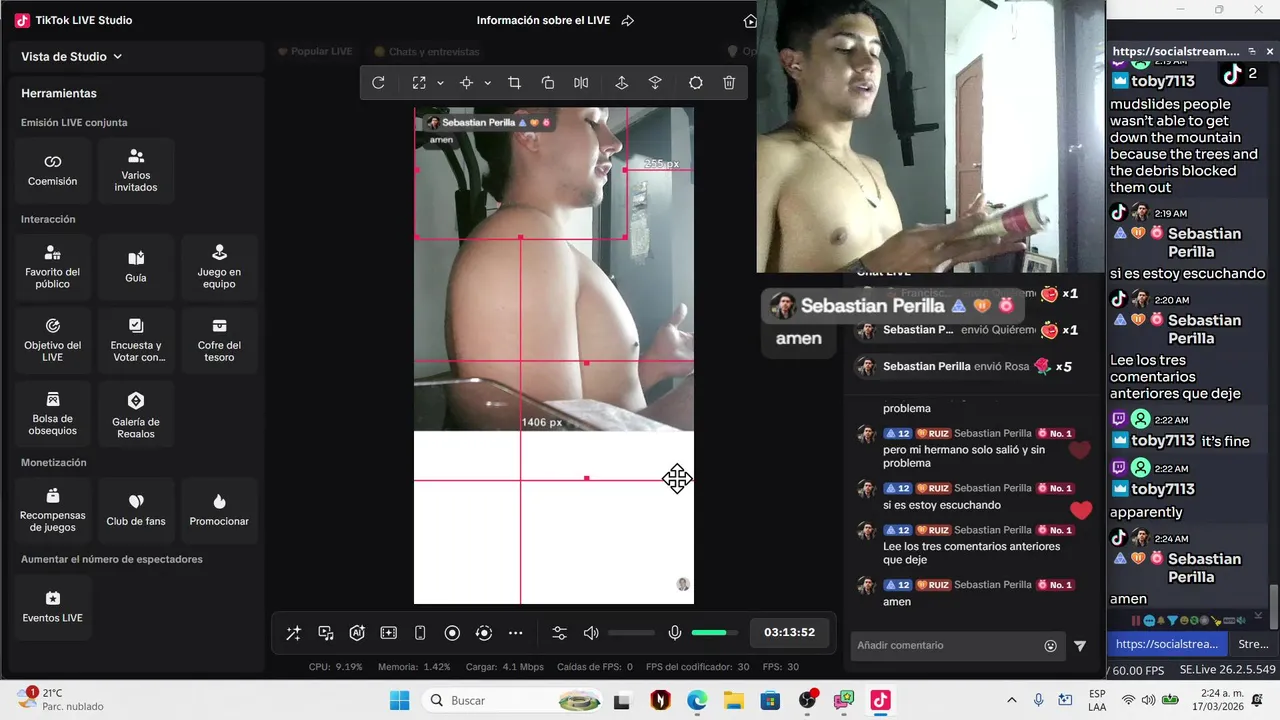
Task: Open the Objetivo del LIVE tool
Action: coord(53,340)
